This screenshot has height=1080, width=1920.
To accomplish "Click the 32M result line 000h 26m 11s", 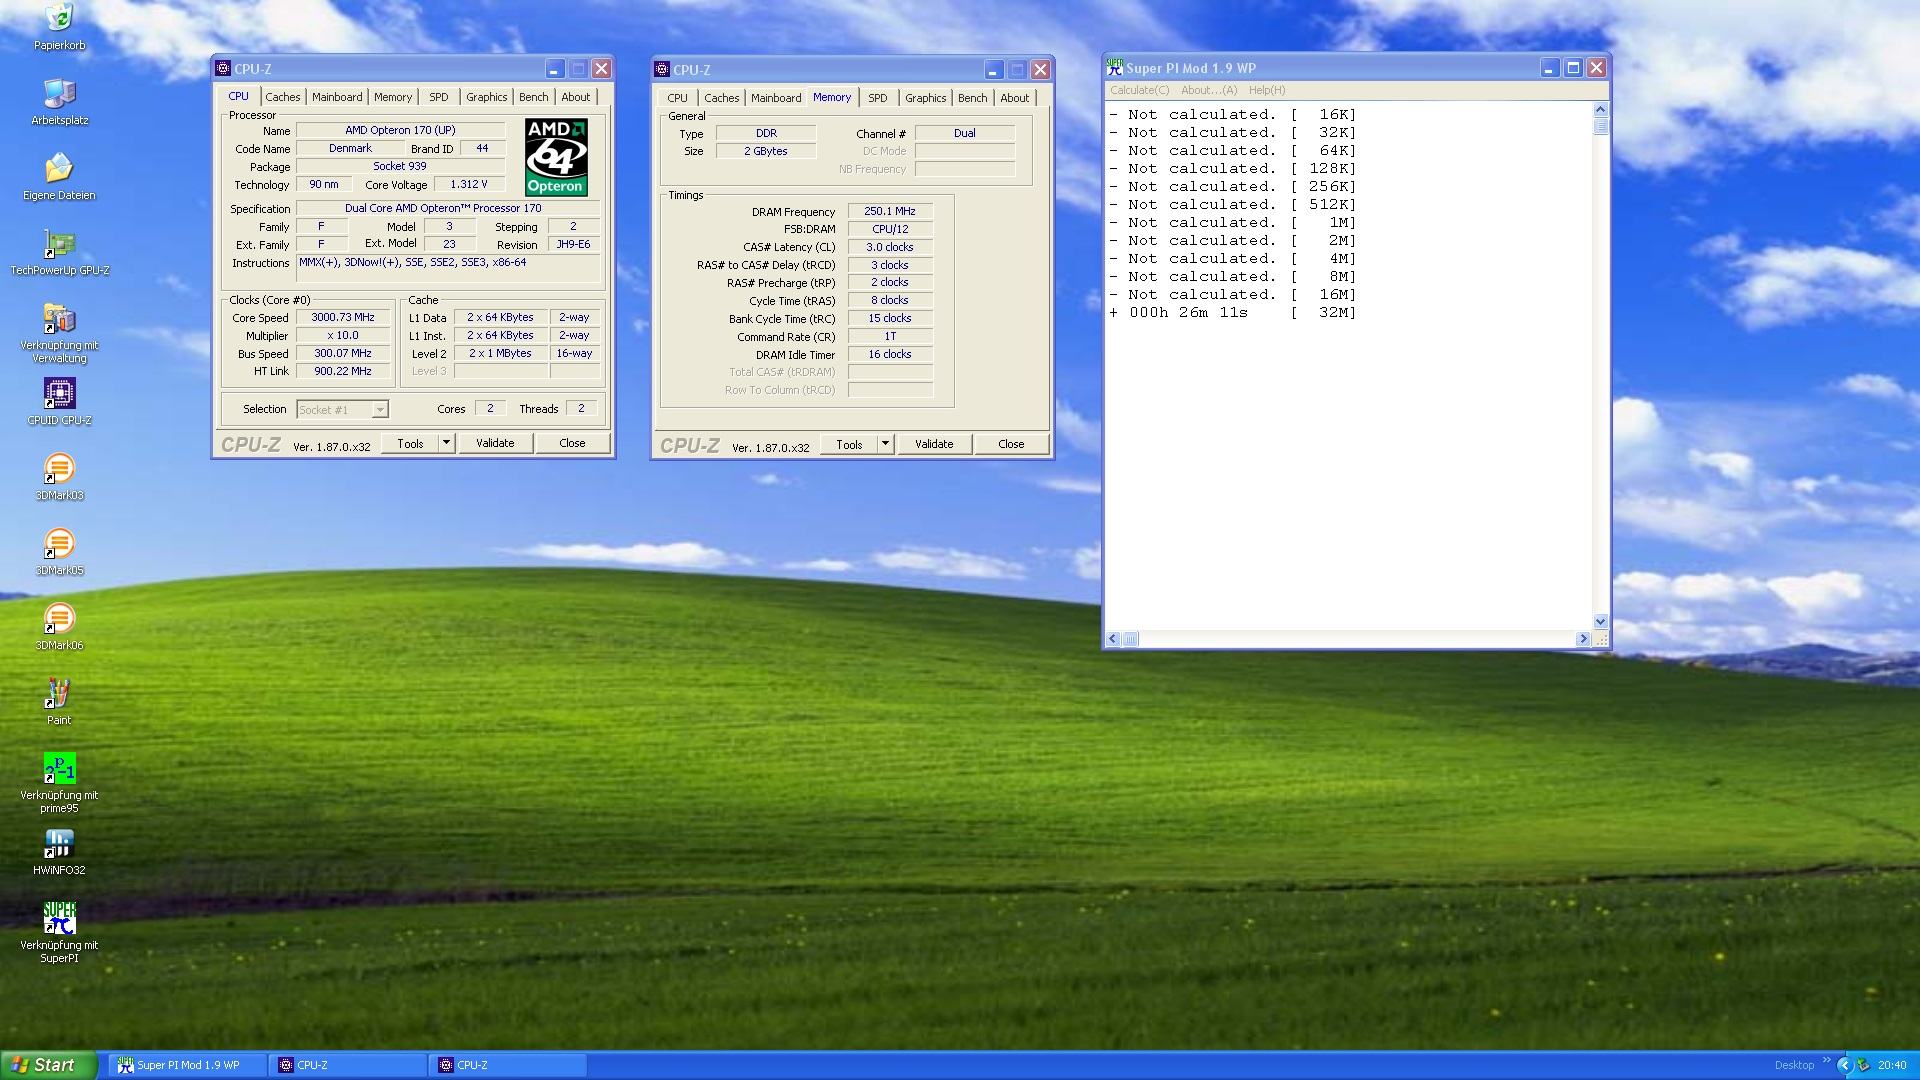I will pos(1232,312).
